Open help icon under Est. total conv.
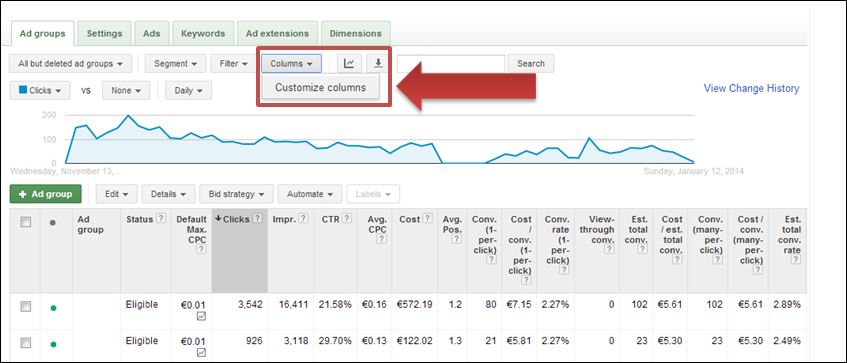The image size is (847, 363). [x=642, y=249]
